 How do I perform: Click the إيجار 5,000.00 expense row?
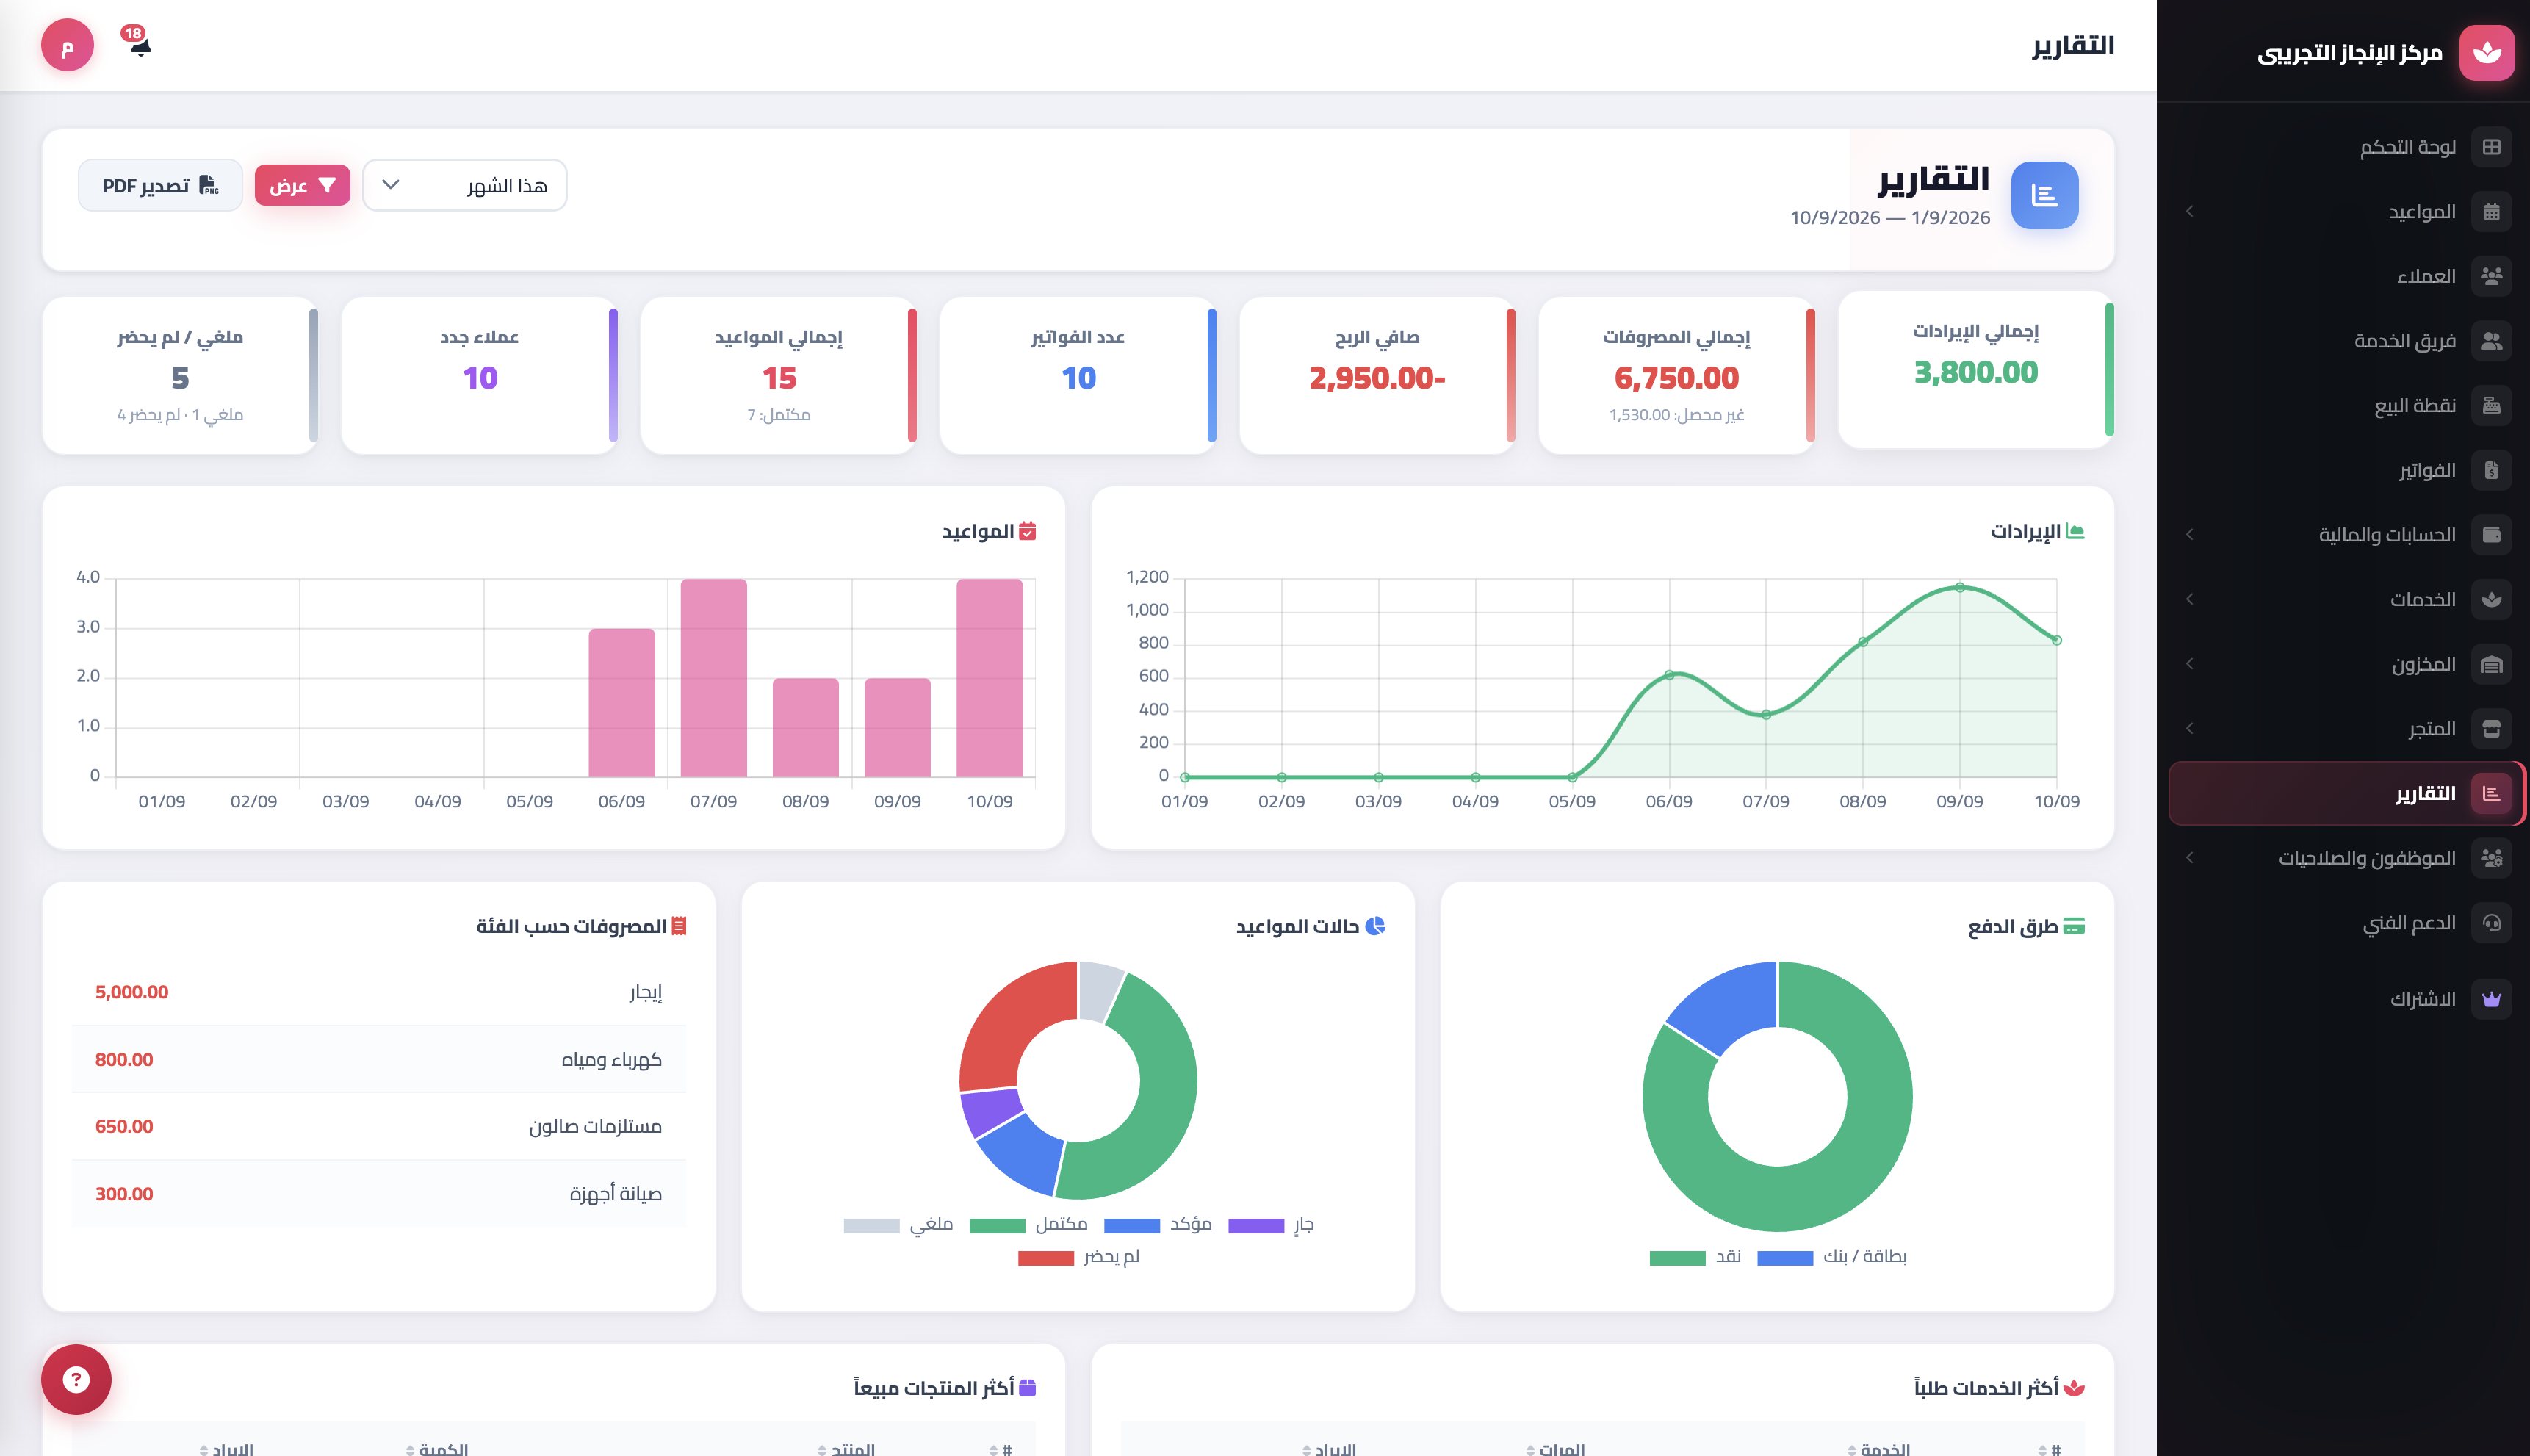pos(378,992)
